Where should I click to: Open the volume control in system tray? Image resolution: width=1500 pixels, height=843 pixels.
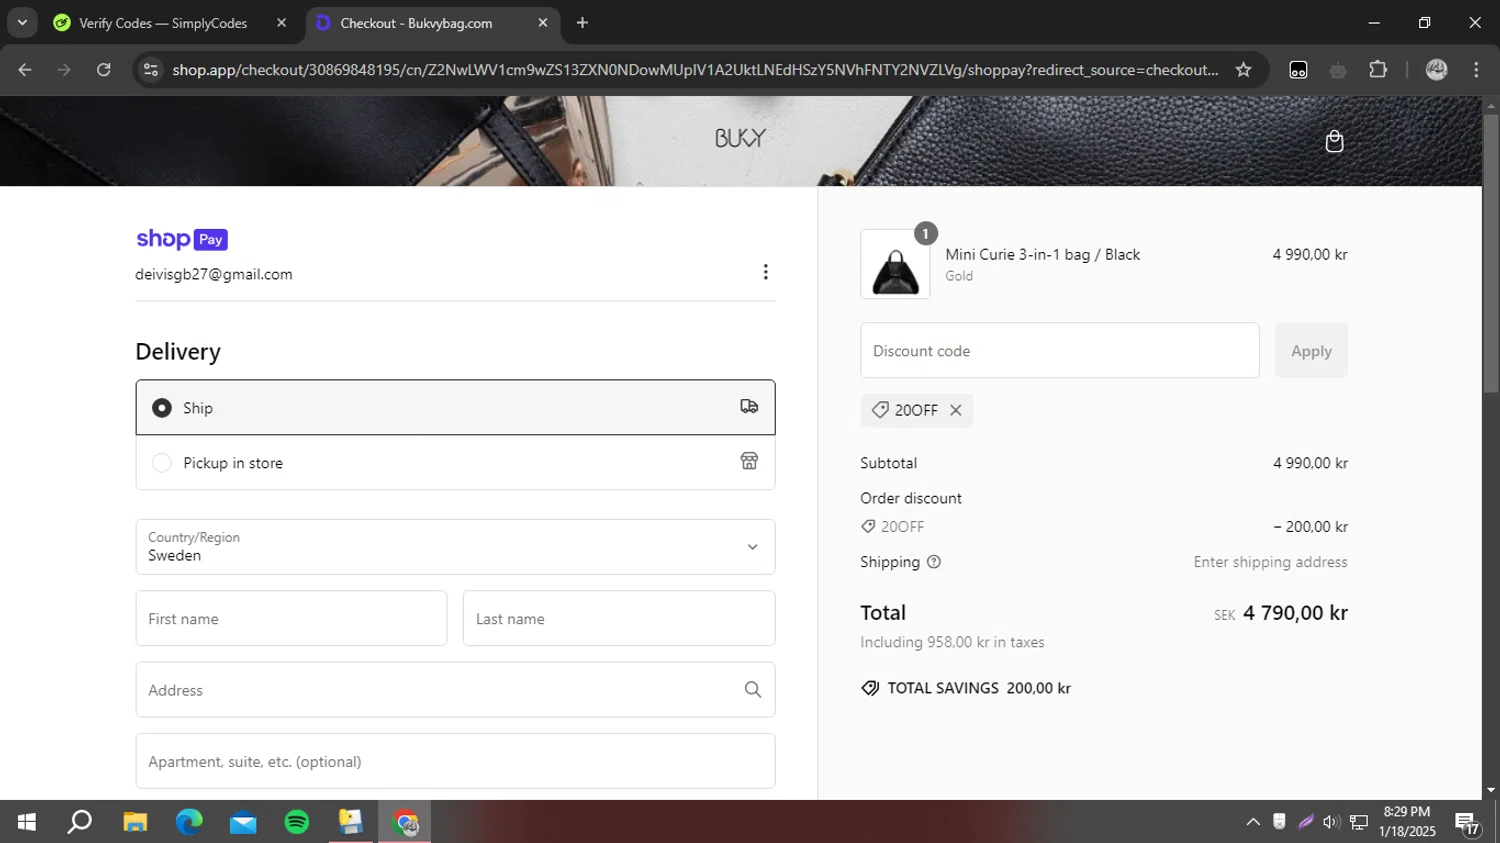1331,822
